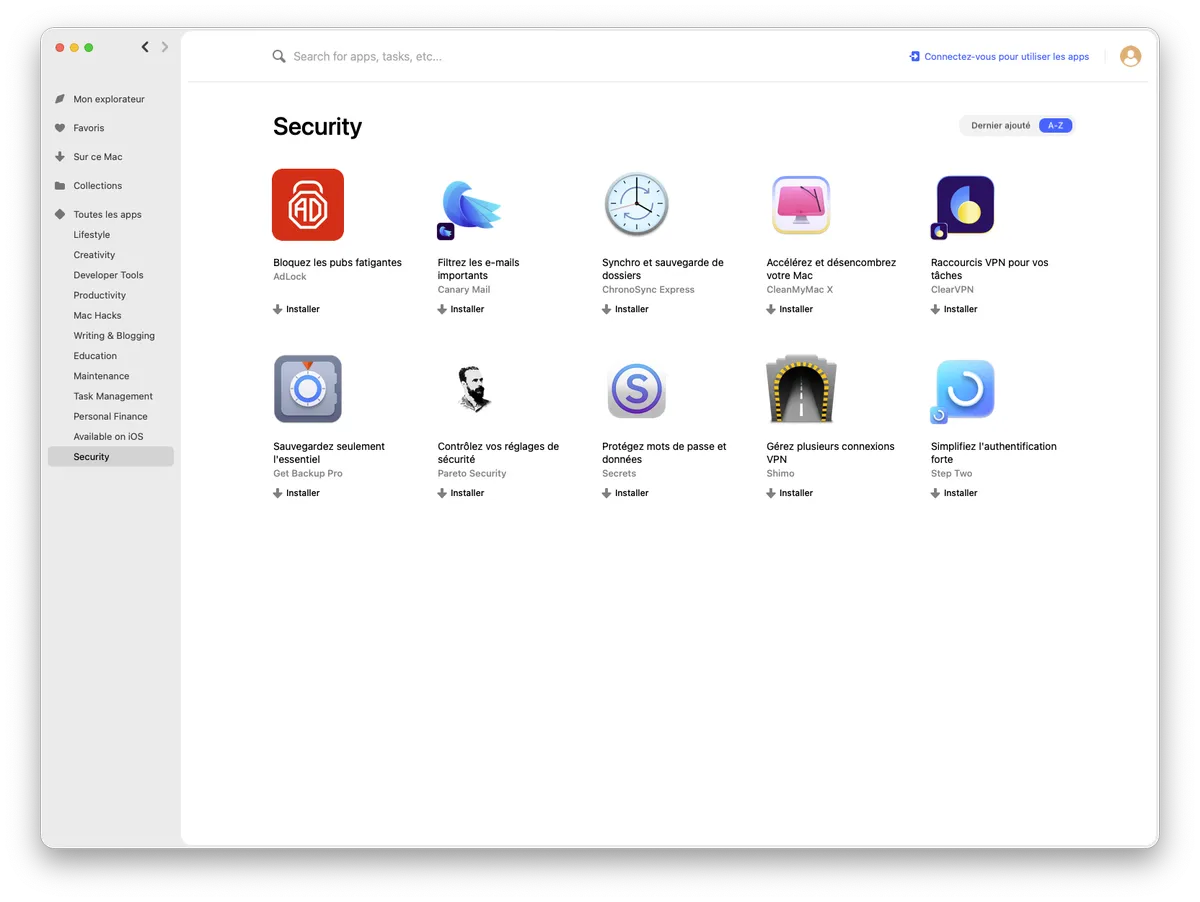Click "Gérez plusieurs connexions VPN" title
This screenshot has height=902, width=1200.
(x=830, y=453)
